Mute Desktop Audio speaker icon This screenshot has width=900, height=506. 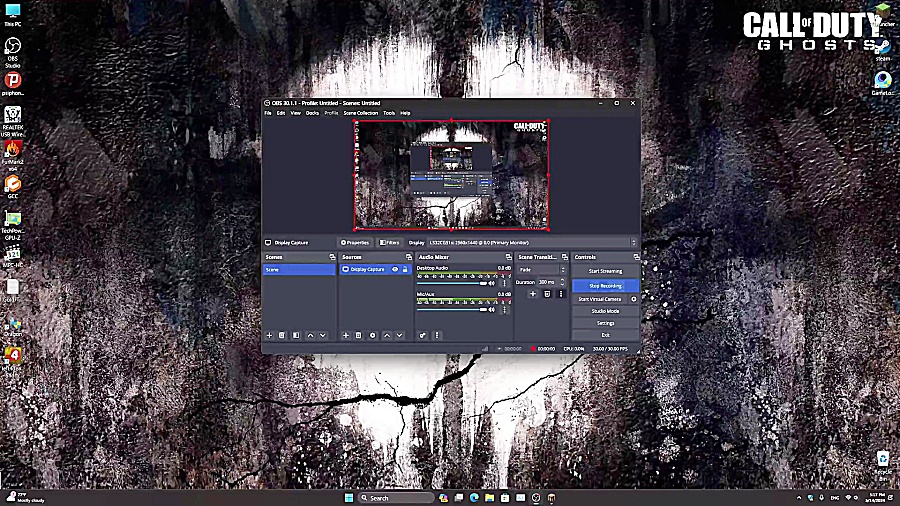coord(491,283)
